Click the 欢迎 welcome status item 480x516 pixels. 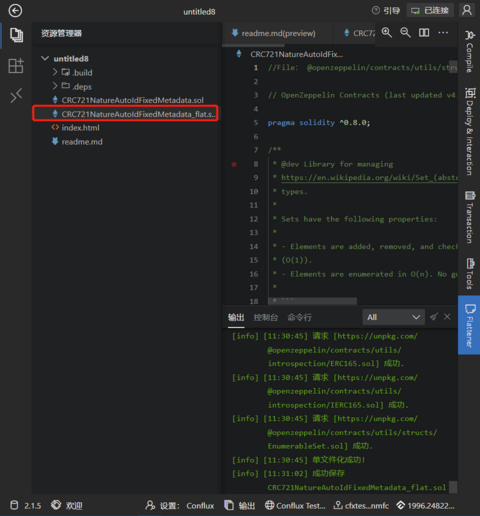(x=67, y=505)
